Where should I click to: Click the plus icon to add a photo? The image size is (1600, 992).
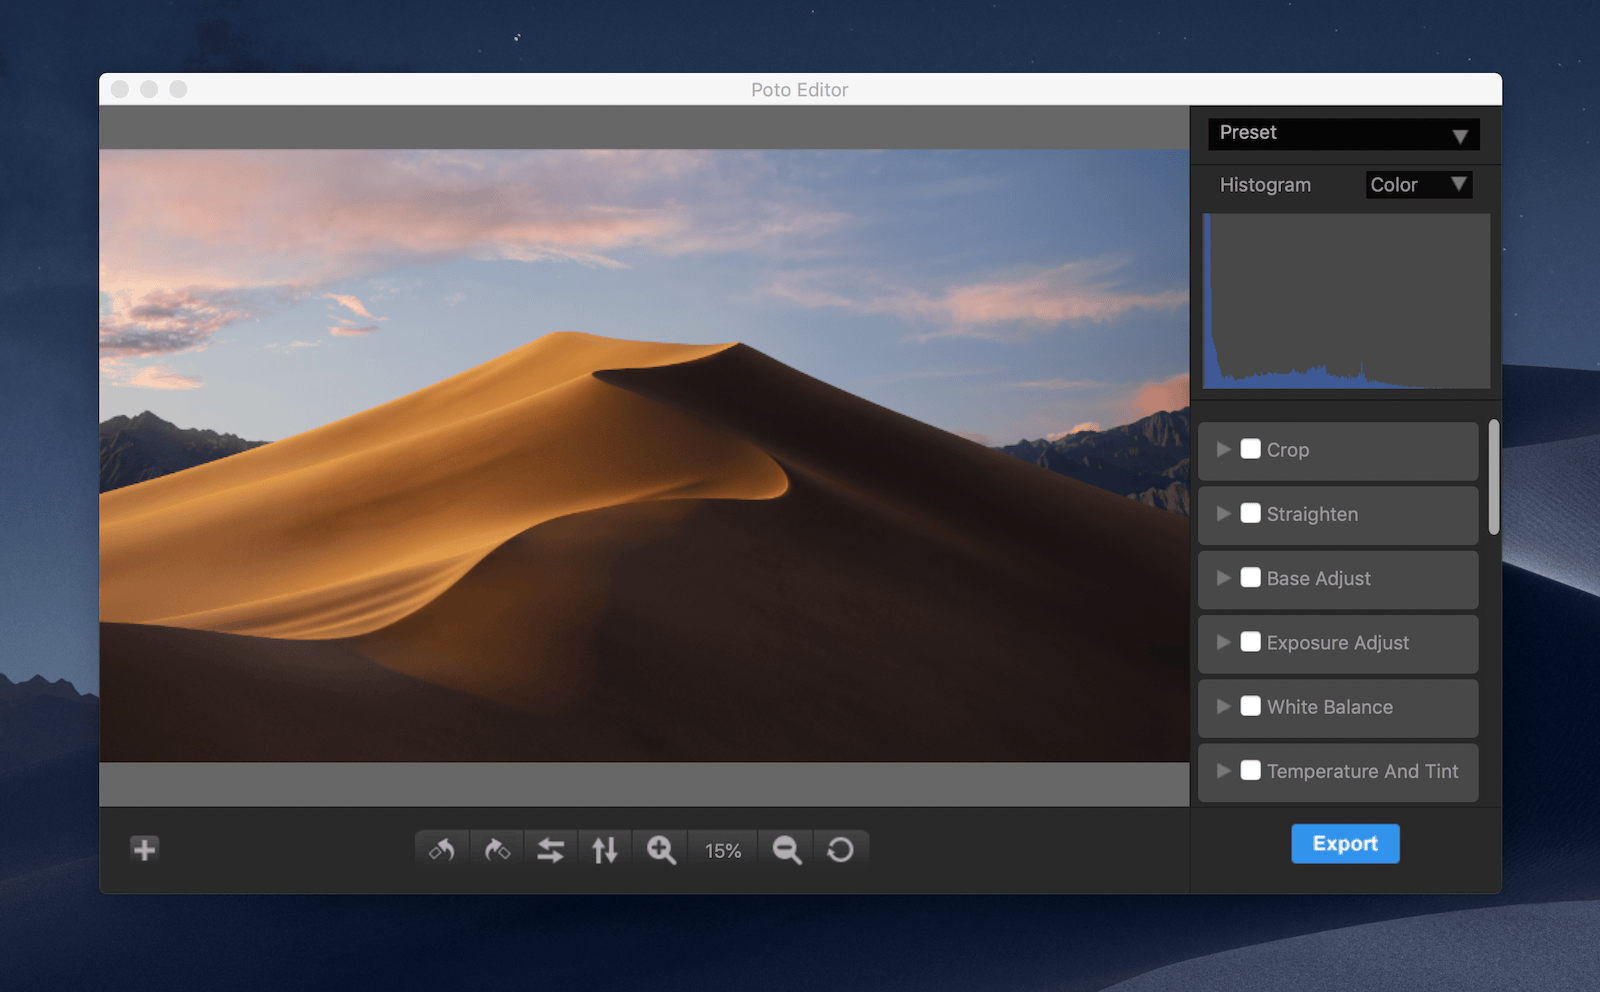click(145, 850)
